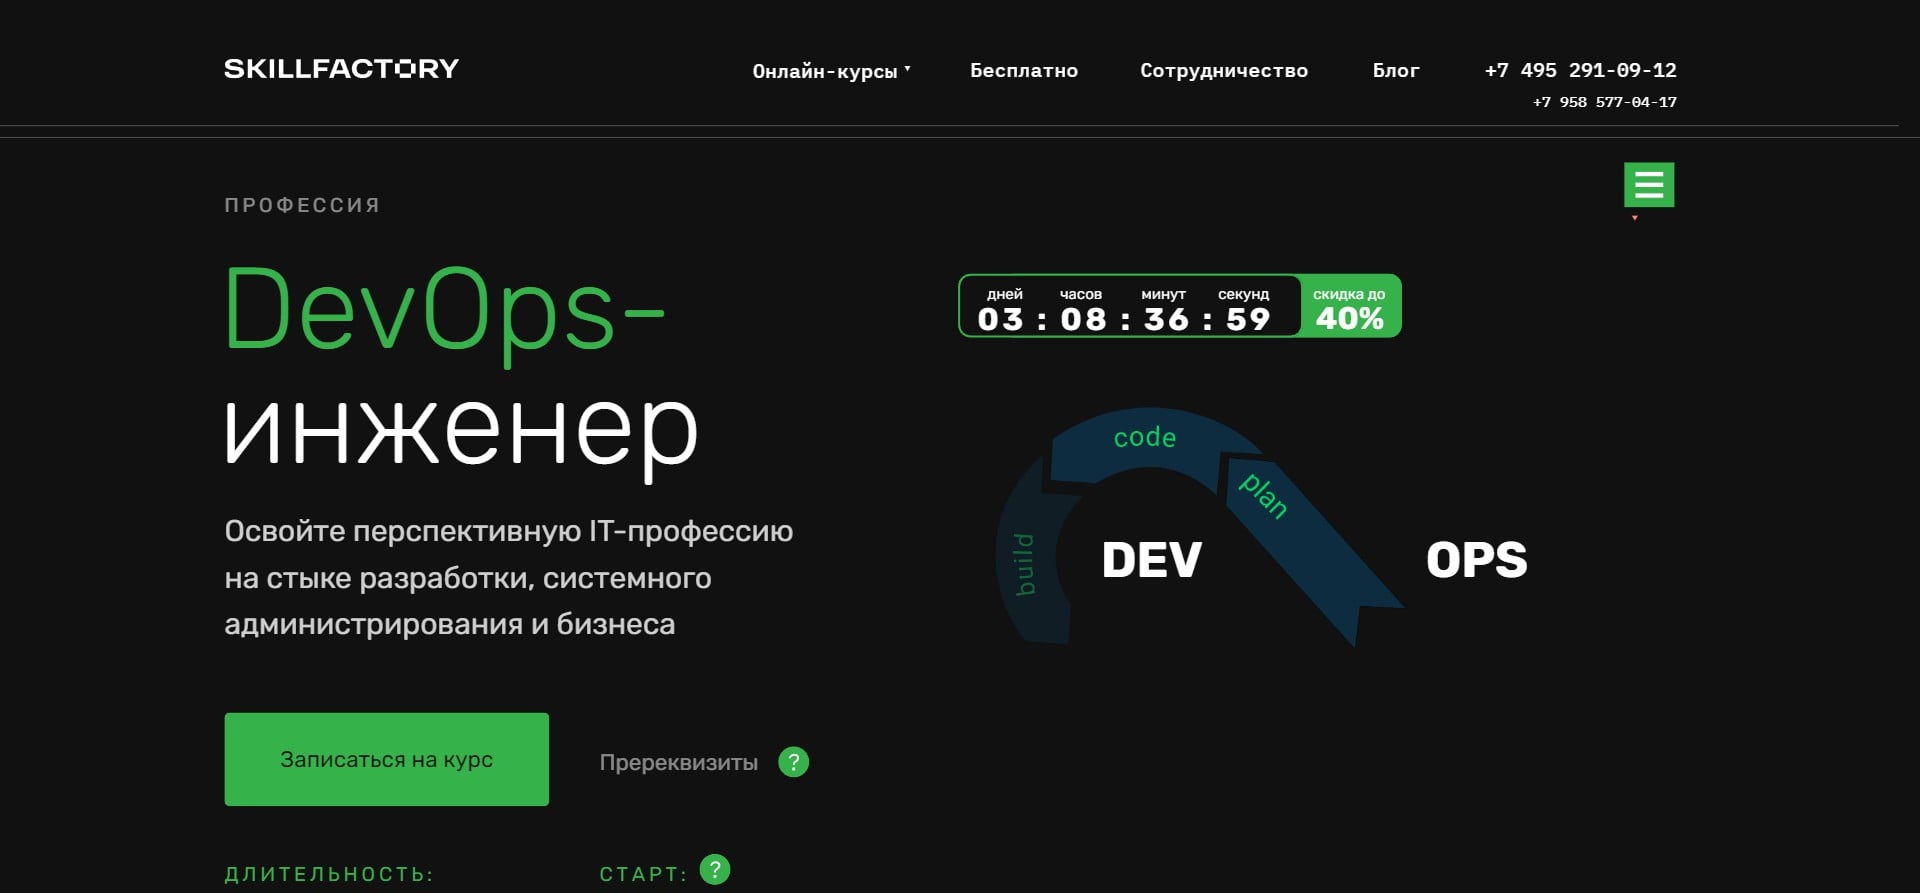Click the question mark next to СТАРТ
Image resolution: width=1920 pixels, height=893 pixels.
(714, 870)
